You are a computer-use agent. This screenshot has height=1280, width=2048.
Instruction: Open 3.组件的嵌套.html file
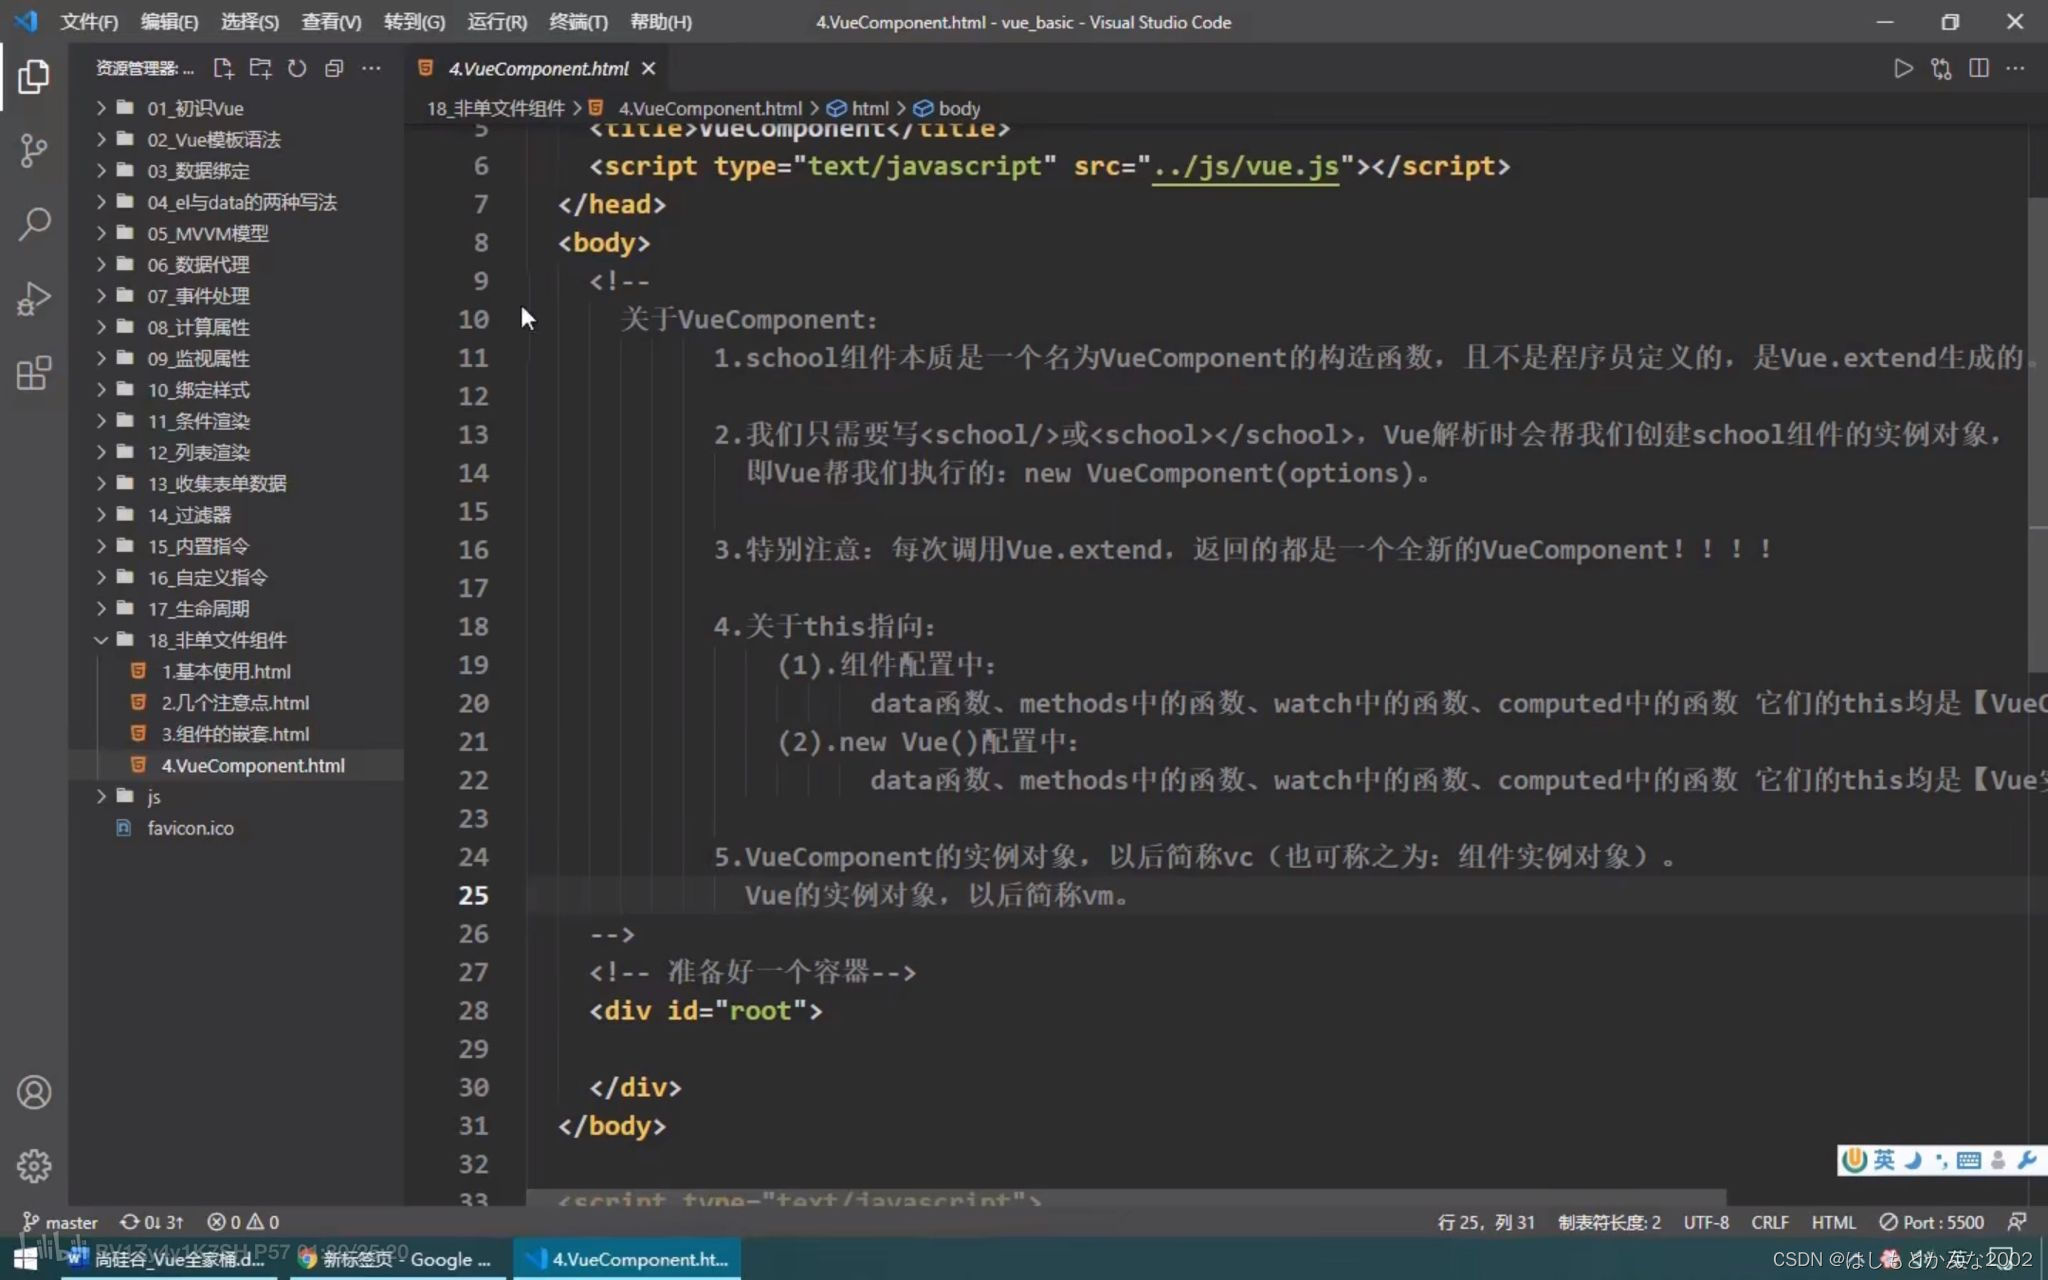(234, 734)
